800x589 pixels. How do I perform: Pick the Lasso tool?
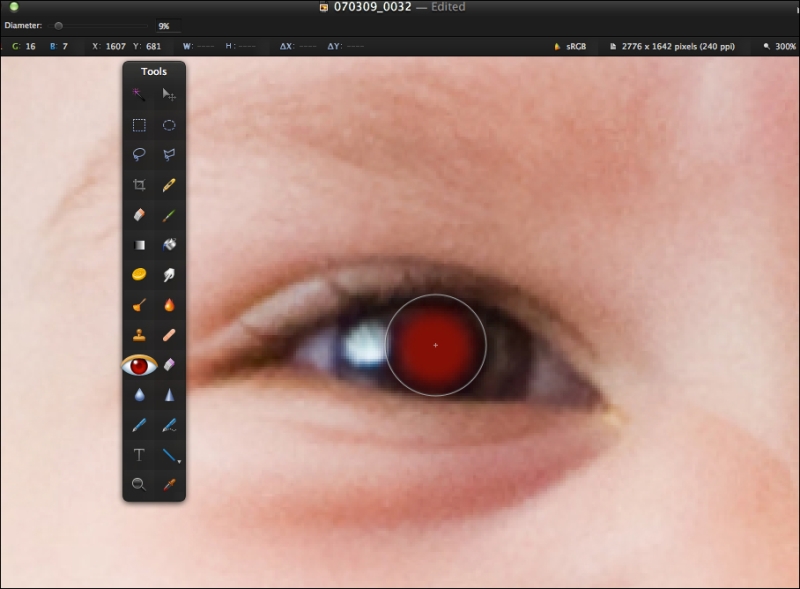click(x=139, y=154)
